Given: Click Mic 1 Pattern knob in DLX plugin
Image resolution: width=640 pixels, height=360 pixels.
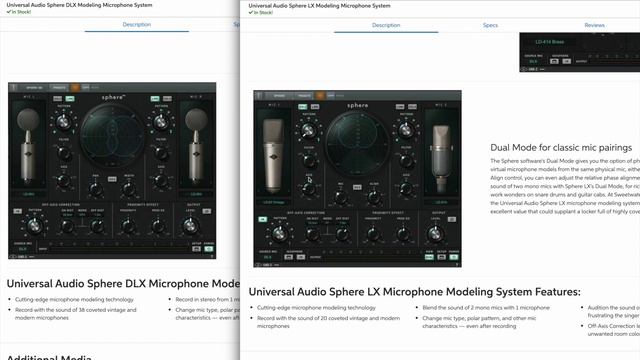Looking at the screenshot, I should click(63, 122).
